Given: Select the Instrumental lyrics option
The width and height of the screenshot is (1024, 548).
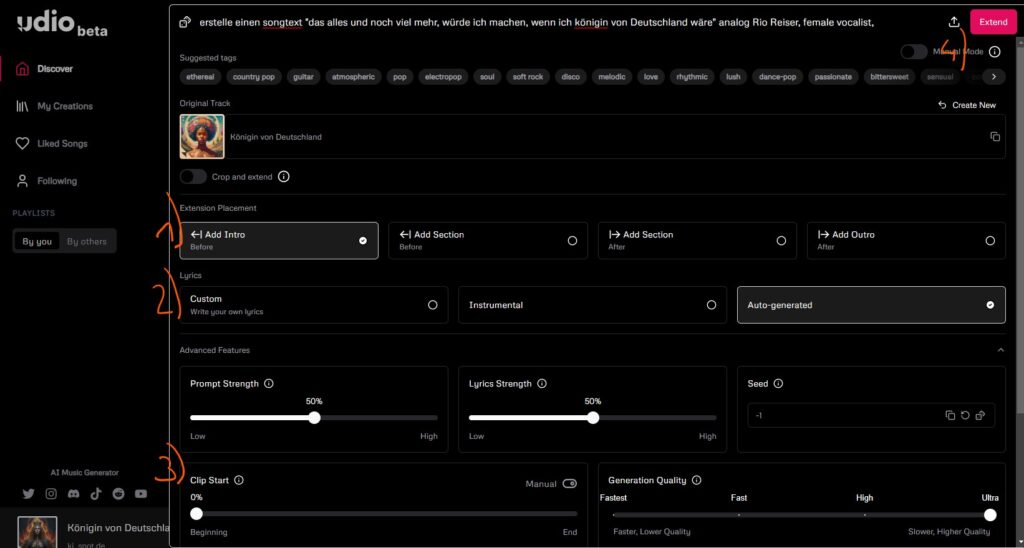Looking at the screenshot, I should pyautogui.click(x=592, y=305).
